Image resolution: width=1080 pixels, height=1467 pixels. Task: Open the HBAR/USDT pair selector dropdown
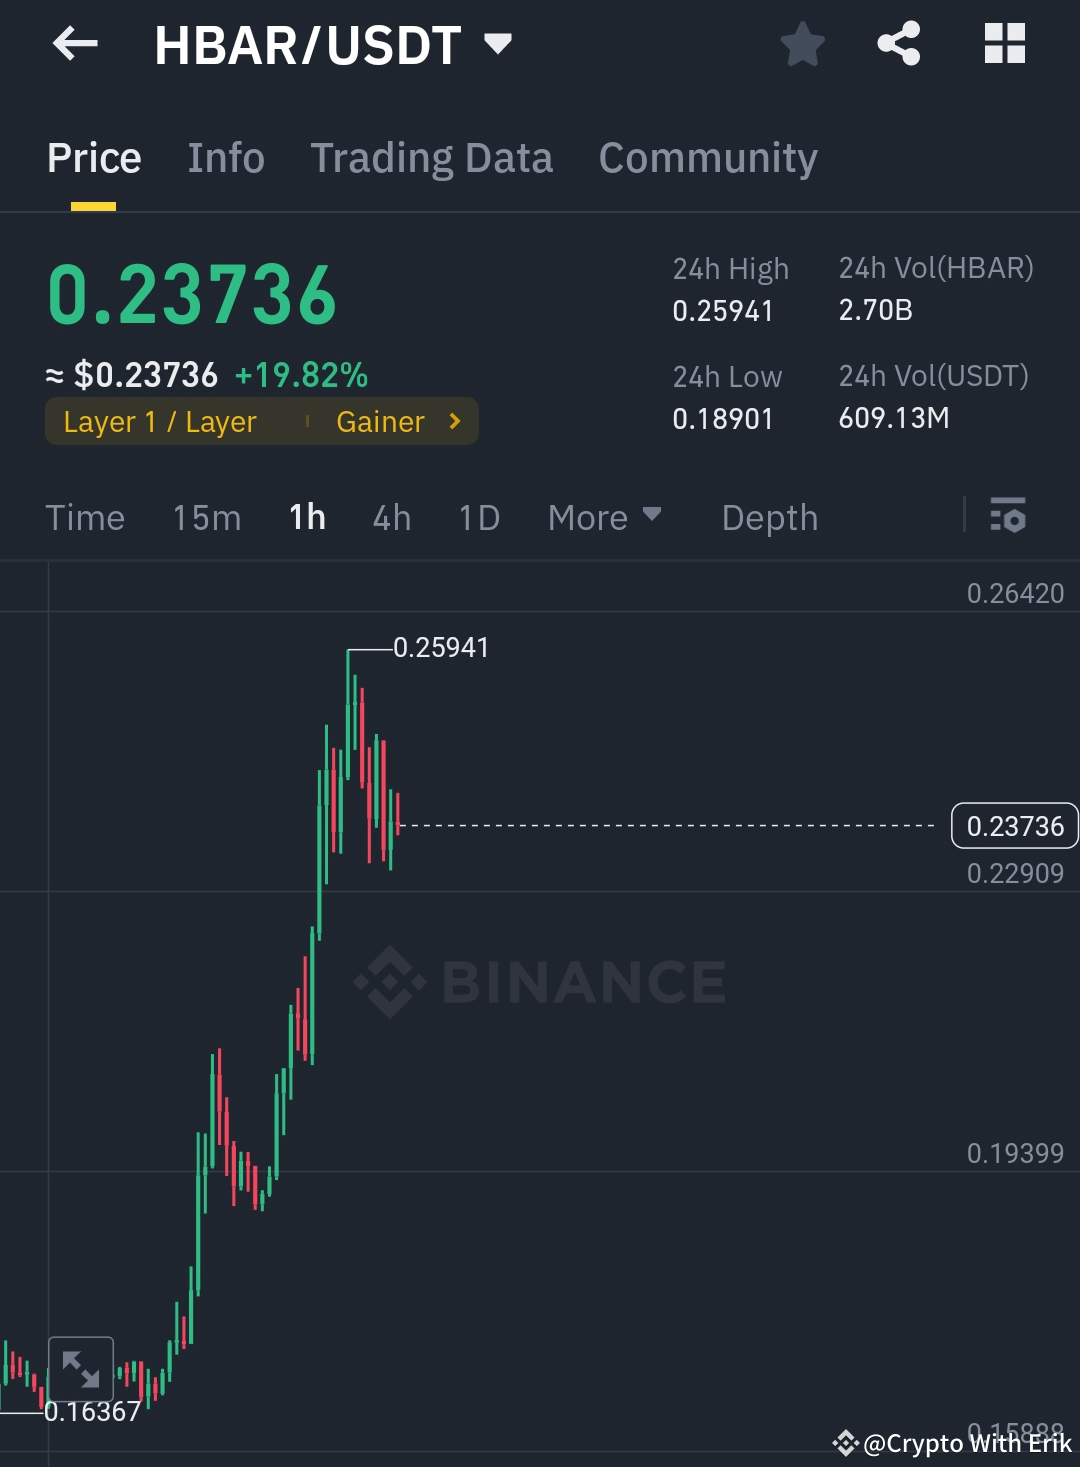[x=497, y=44]
